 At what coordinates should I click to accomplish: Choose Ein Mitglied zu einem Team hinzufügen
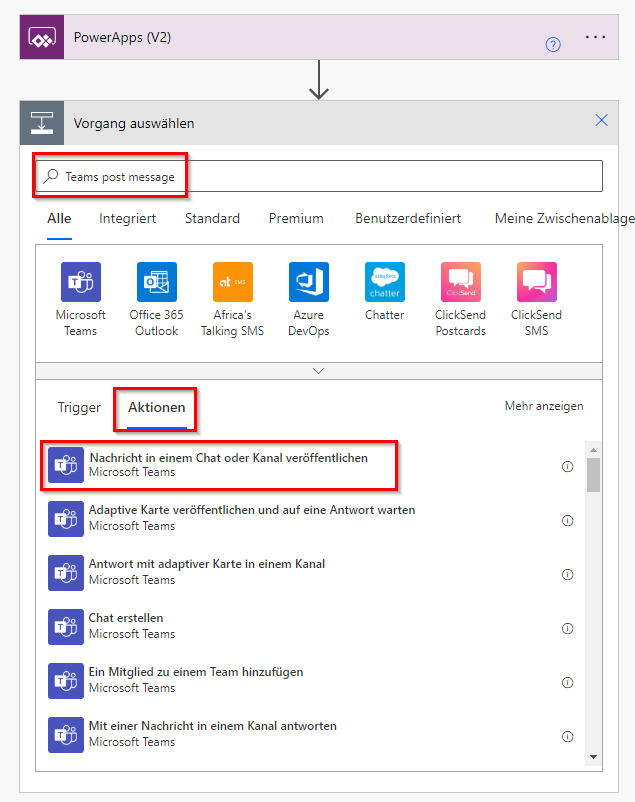311,681
